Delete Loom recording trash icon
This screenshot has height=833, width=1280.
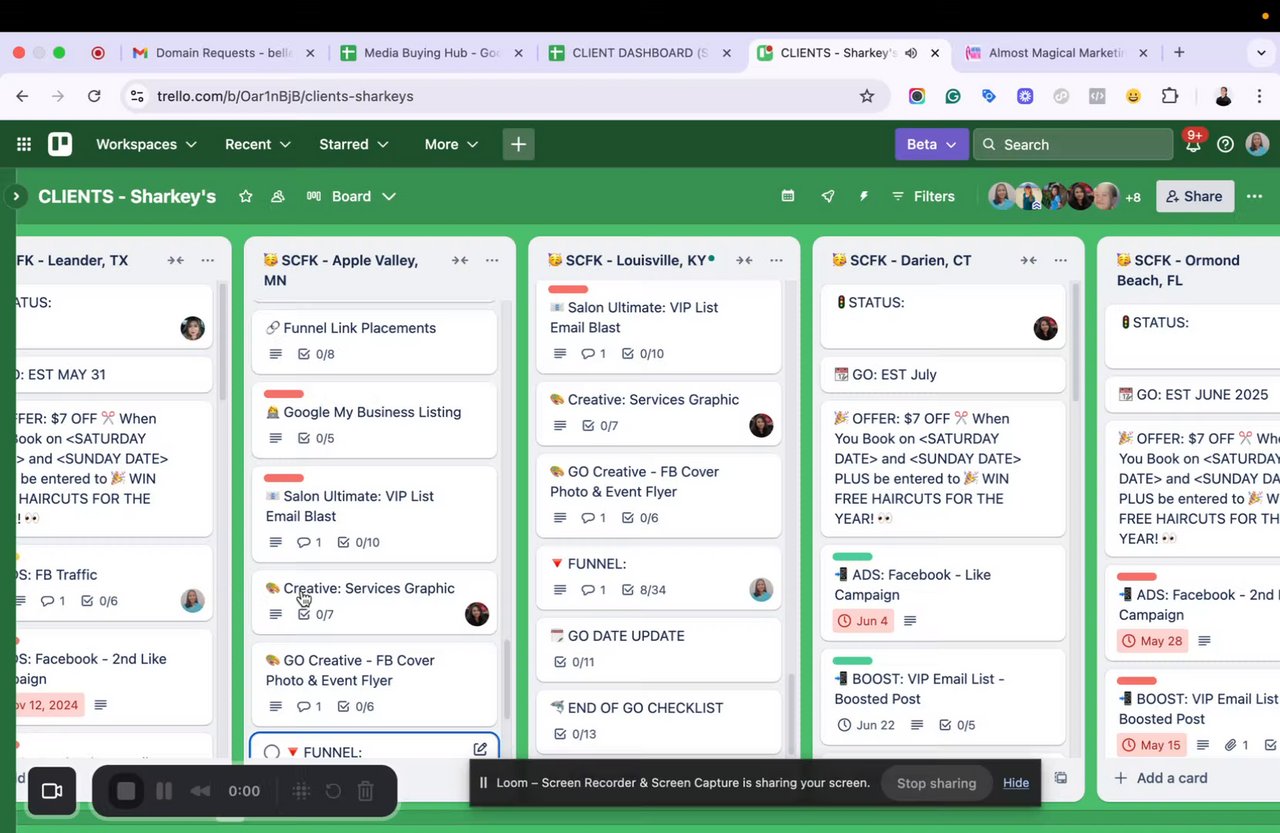click(366, 791)
